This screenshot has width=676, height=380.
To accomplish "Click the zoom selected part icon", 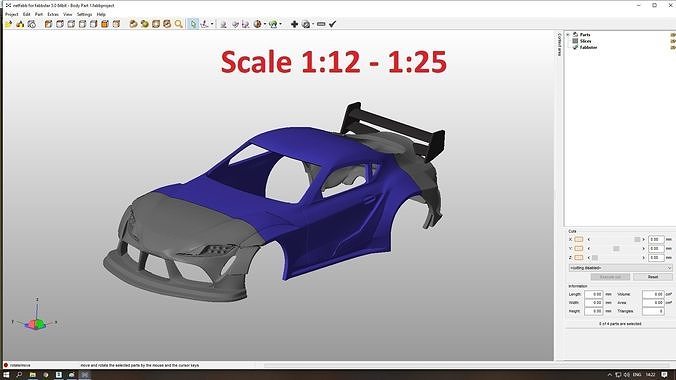I will pyautogui.click(x=167, y=24).
